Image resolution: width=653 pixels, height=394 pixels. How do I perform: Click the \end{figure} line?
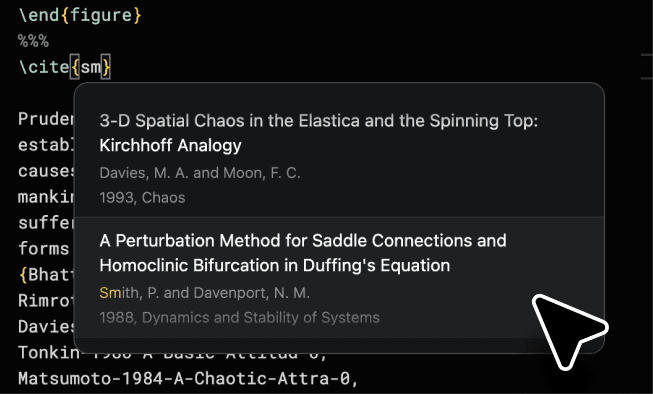coord(80,15)
